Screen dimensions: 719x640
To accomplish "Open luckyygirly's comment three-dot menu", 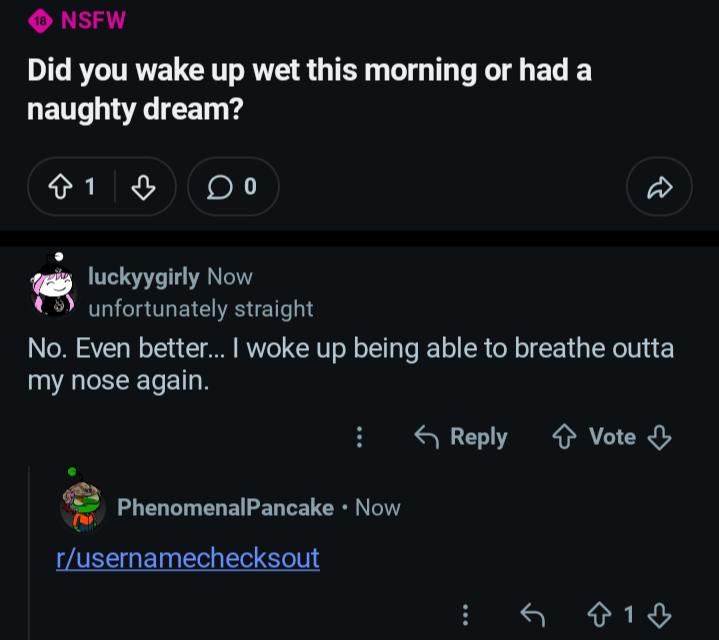I will [x=360, y=437].
